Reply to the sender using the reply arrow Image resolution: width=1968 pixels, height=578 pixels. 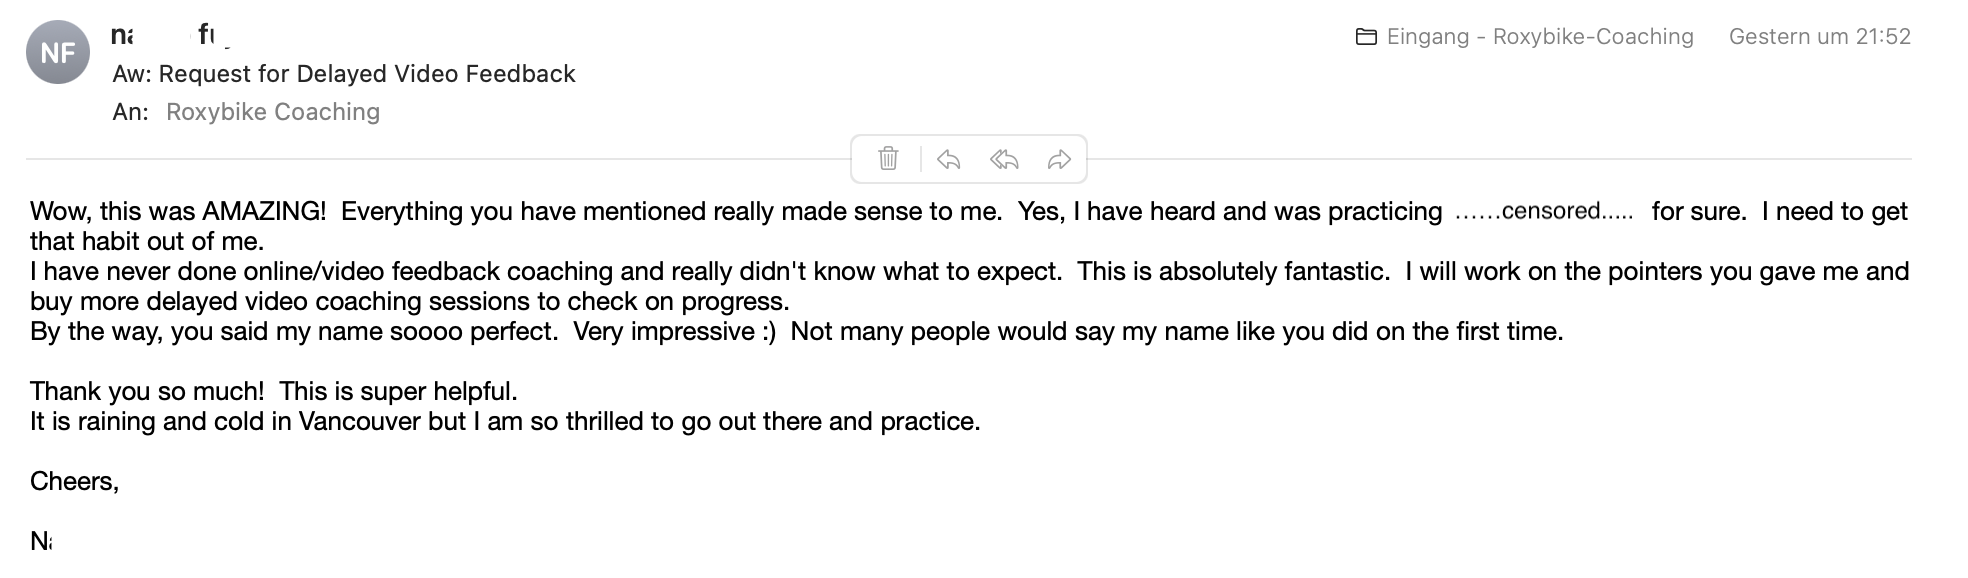[948, 159]
